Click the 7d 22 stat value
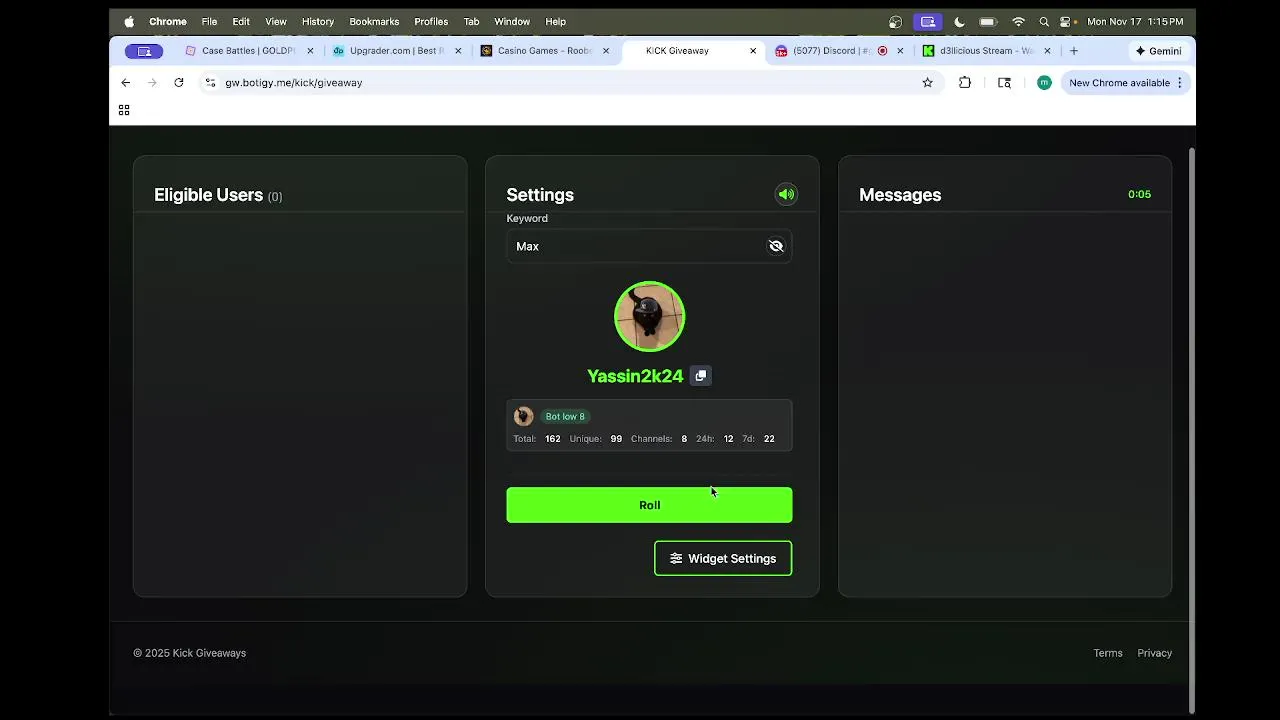Viewport: 1280px width, 720px height. 769,439
